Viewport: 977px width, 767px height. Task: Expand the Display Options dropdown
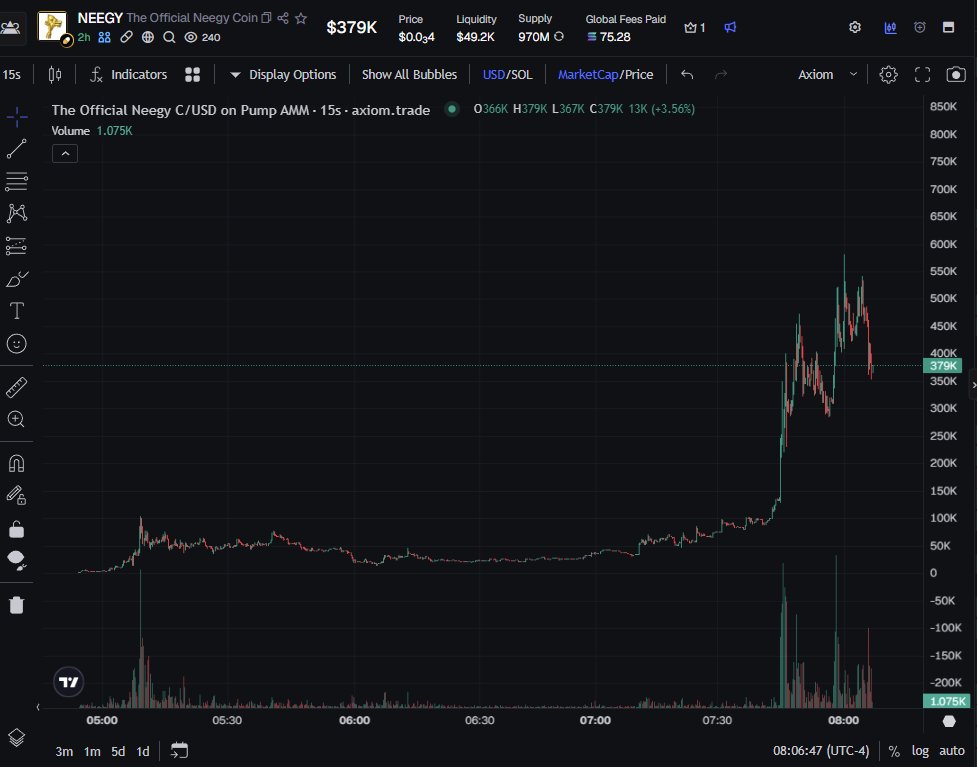(283, 75)
